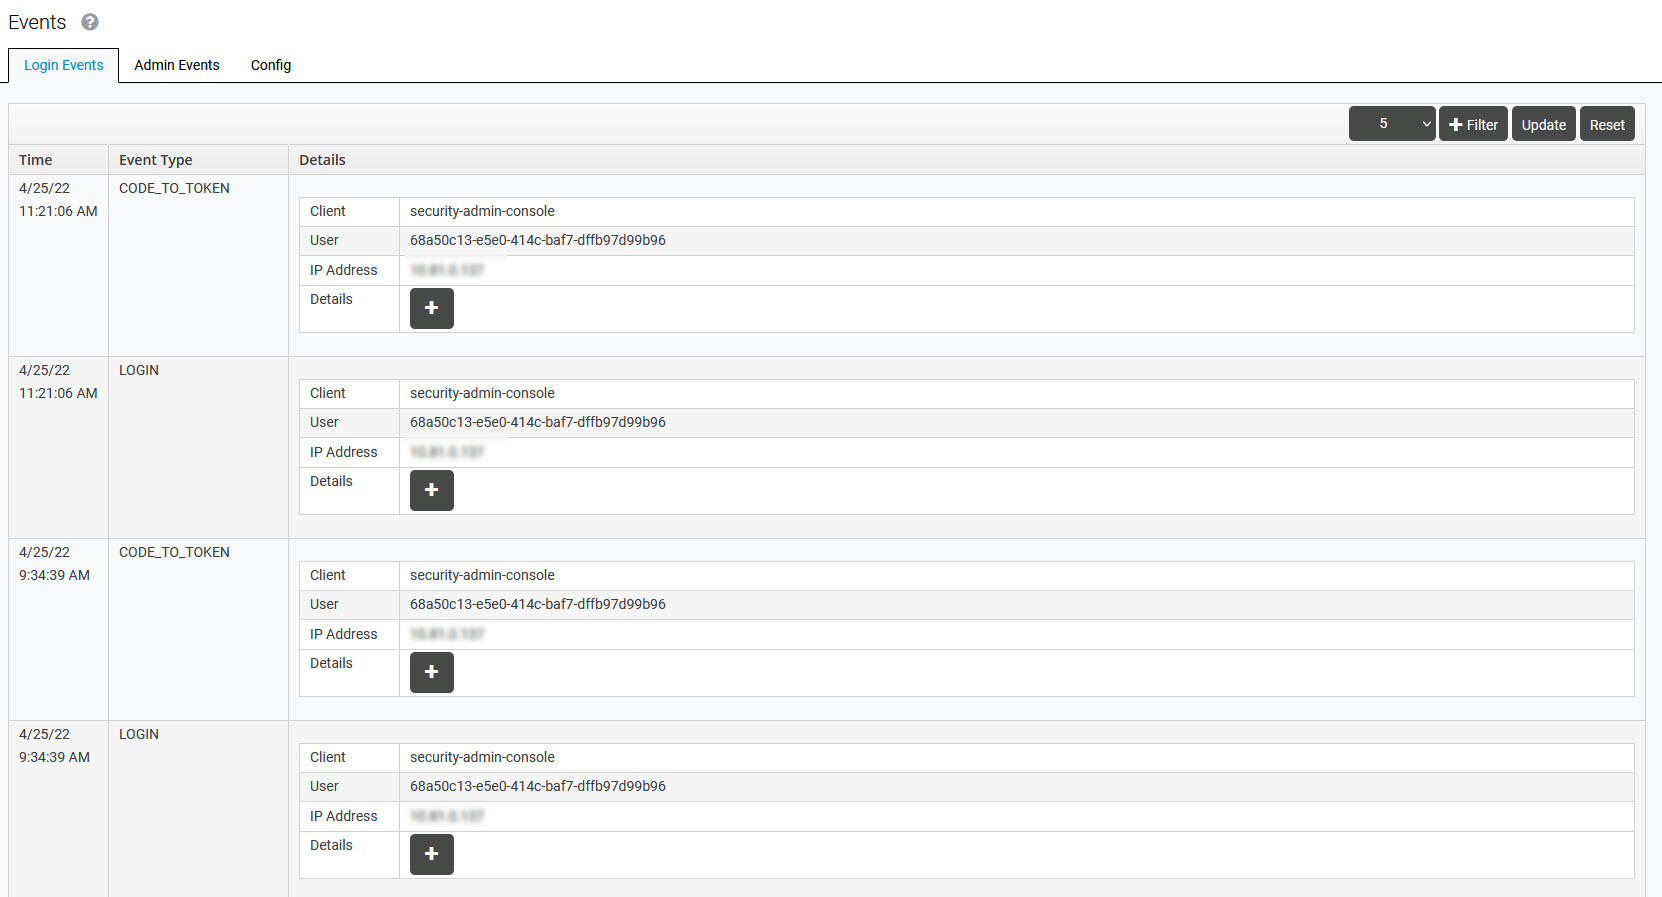
Task: Click the Details column header
Action: tap(322, 160)
